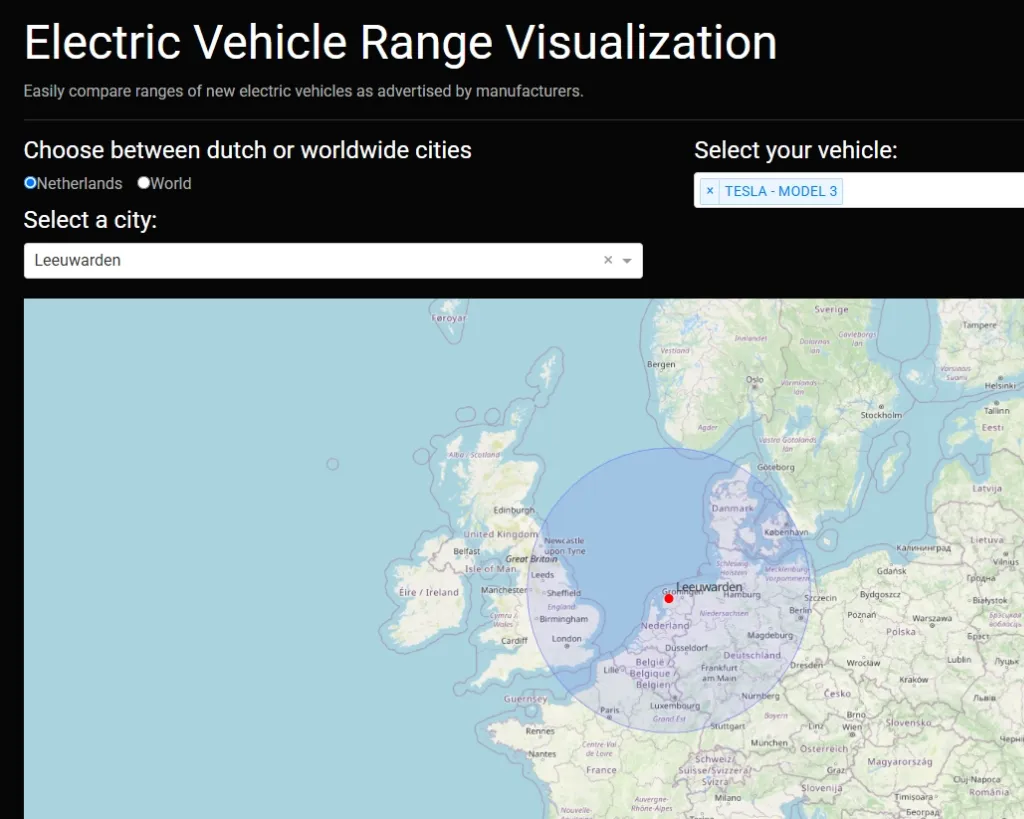Open the city dropdown arrow
1024x819 pixels.
tap(627, 261)
